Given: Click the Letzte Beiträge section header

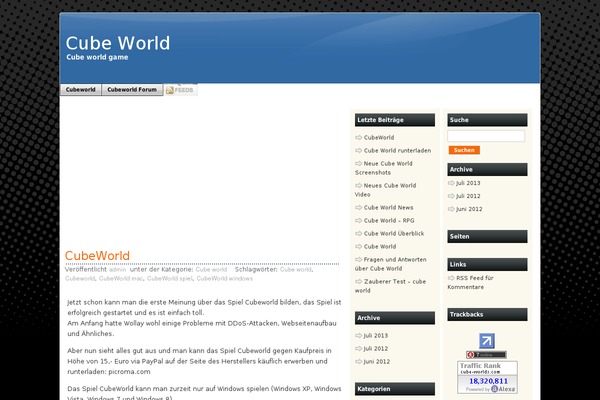Looking at the screenshot, I should click(x=395, y=120).
